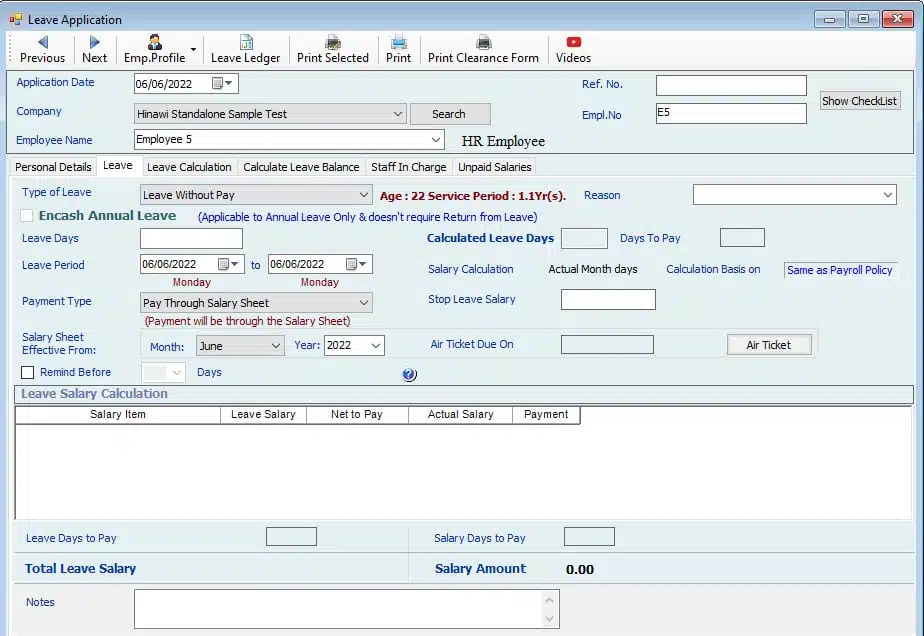Open Videos help link

573,50
